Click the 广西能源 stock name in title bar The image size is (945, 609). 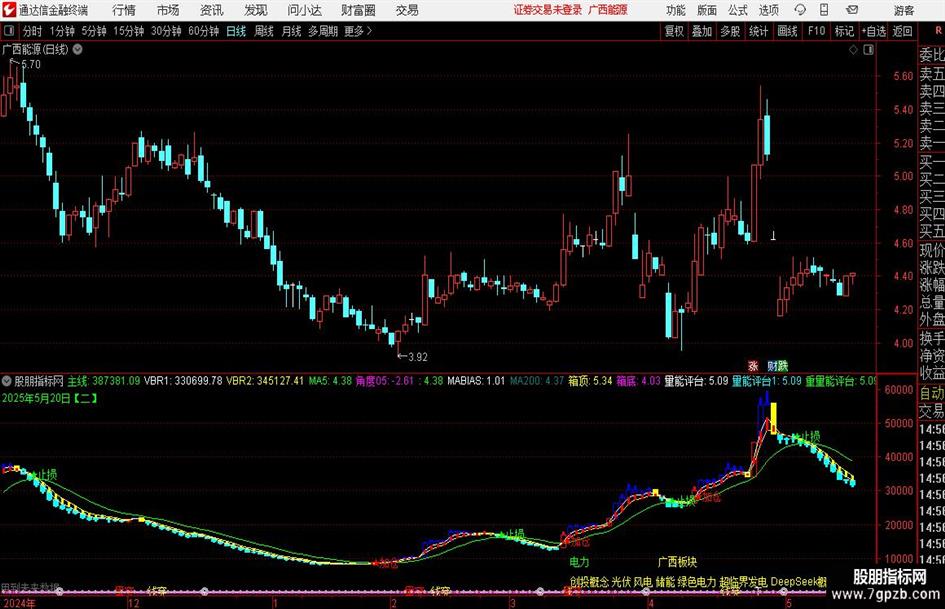coord(608,10)
